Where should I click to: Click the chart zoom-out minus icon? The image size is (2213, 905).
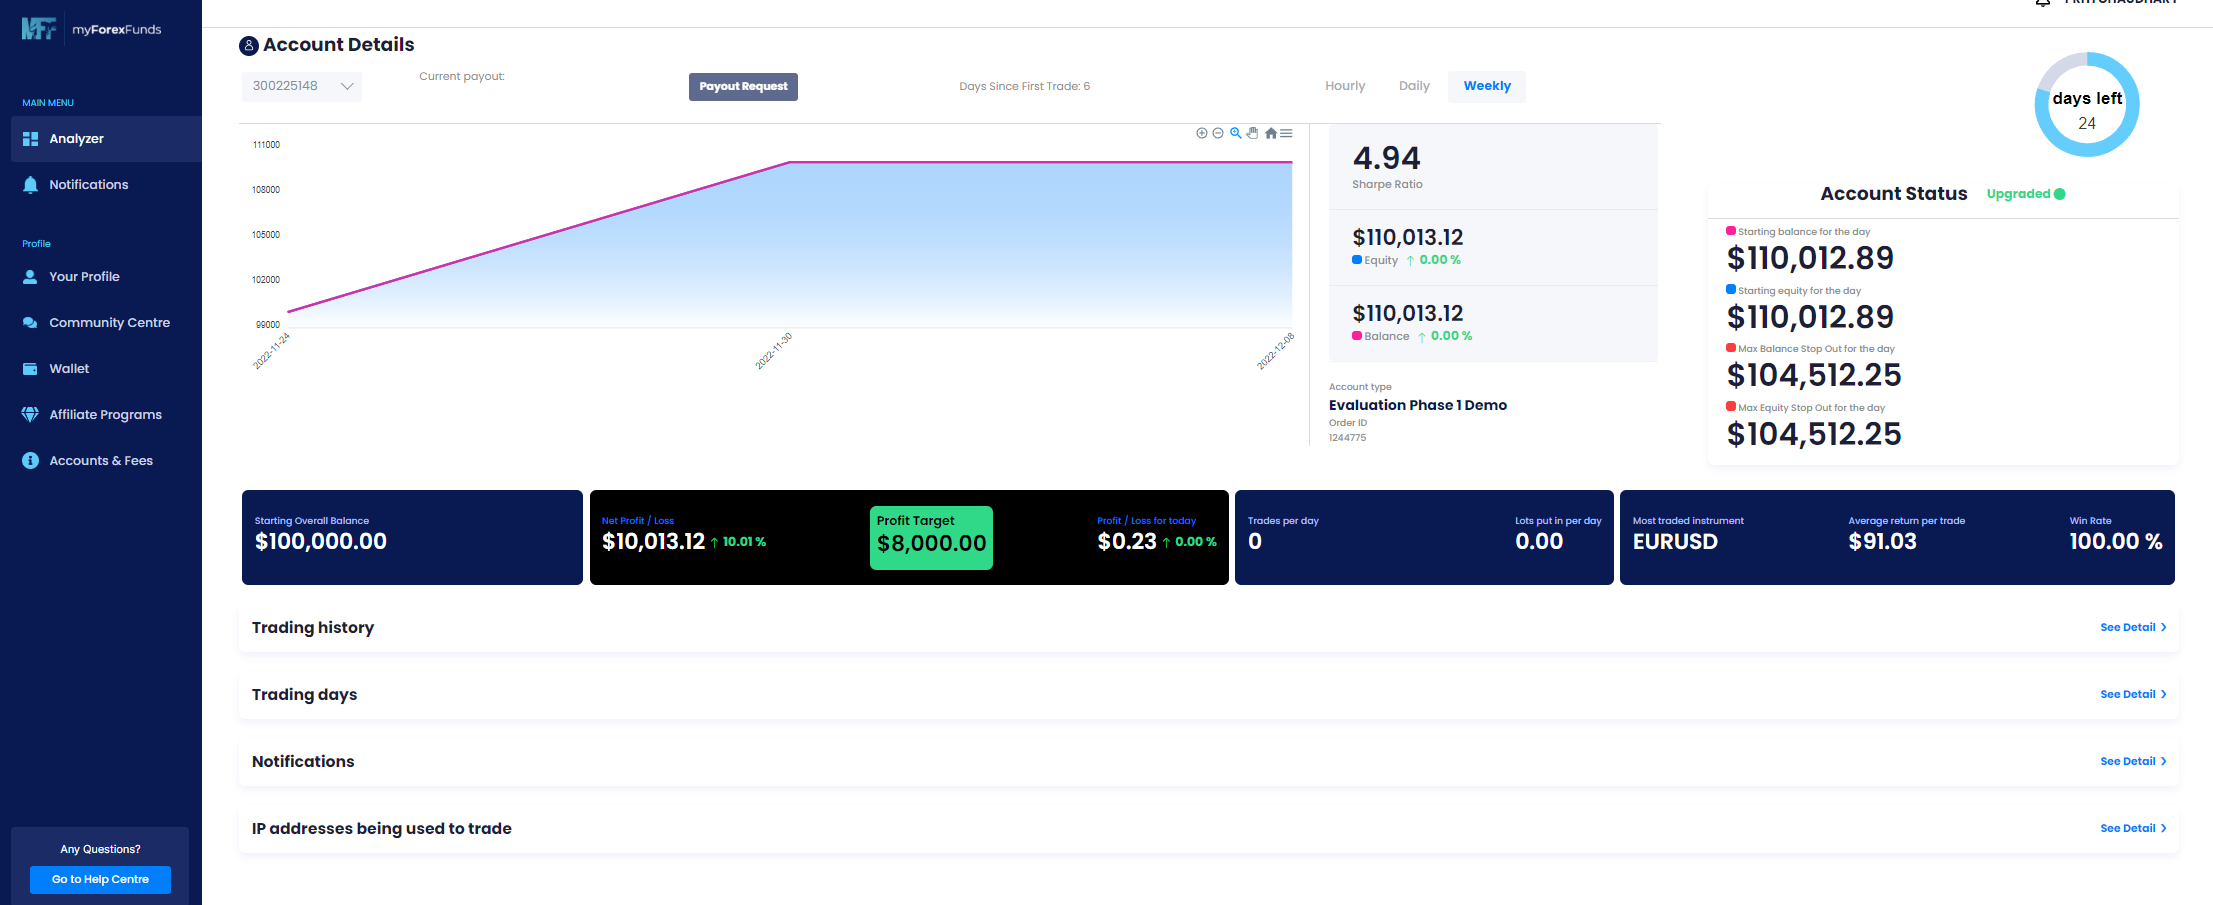1217,133
